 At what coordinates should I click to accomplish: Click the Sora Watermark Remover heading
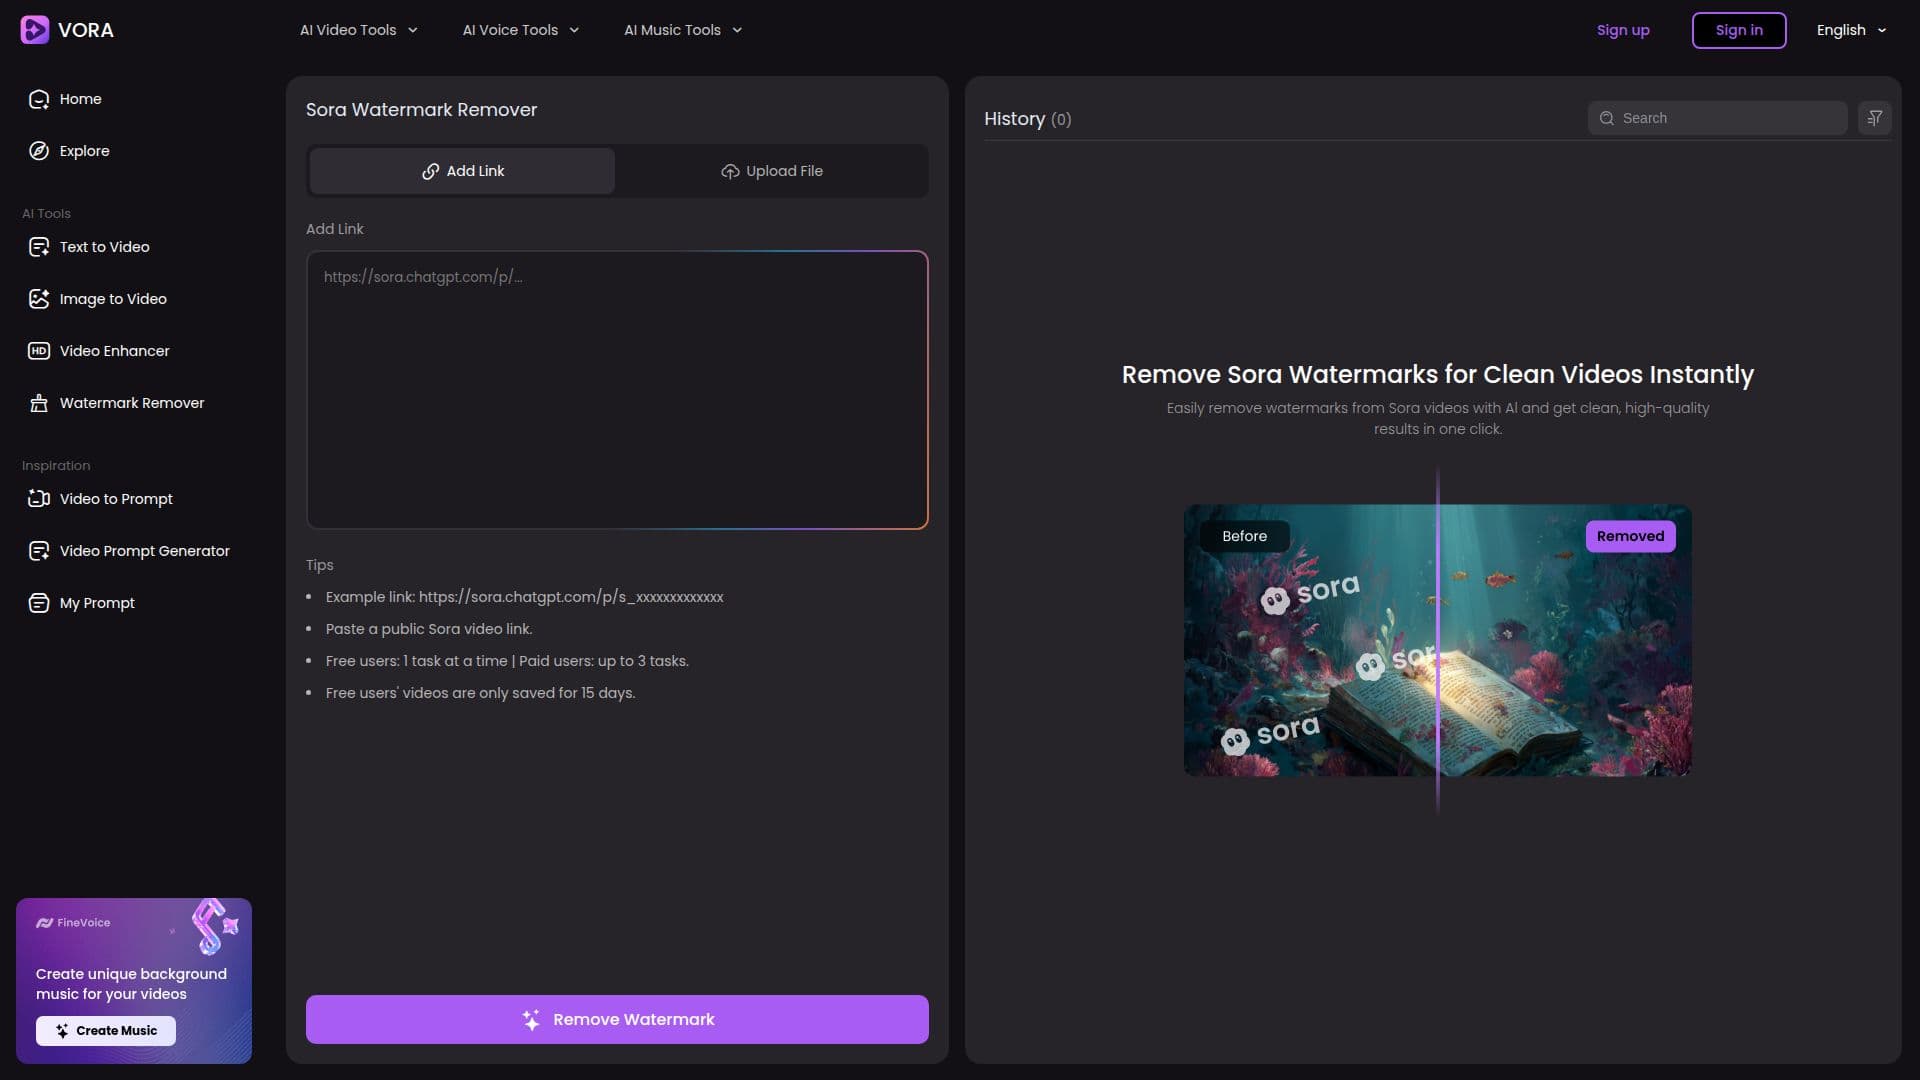(x=421, y=110)
